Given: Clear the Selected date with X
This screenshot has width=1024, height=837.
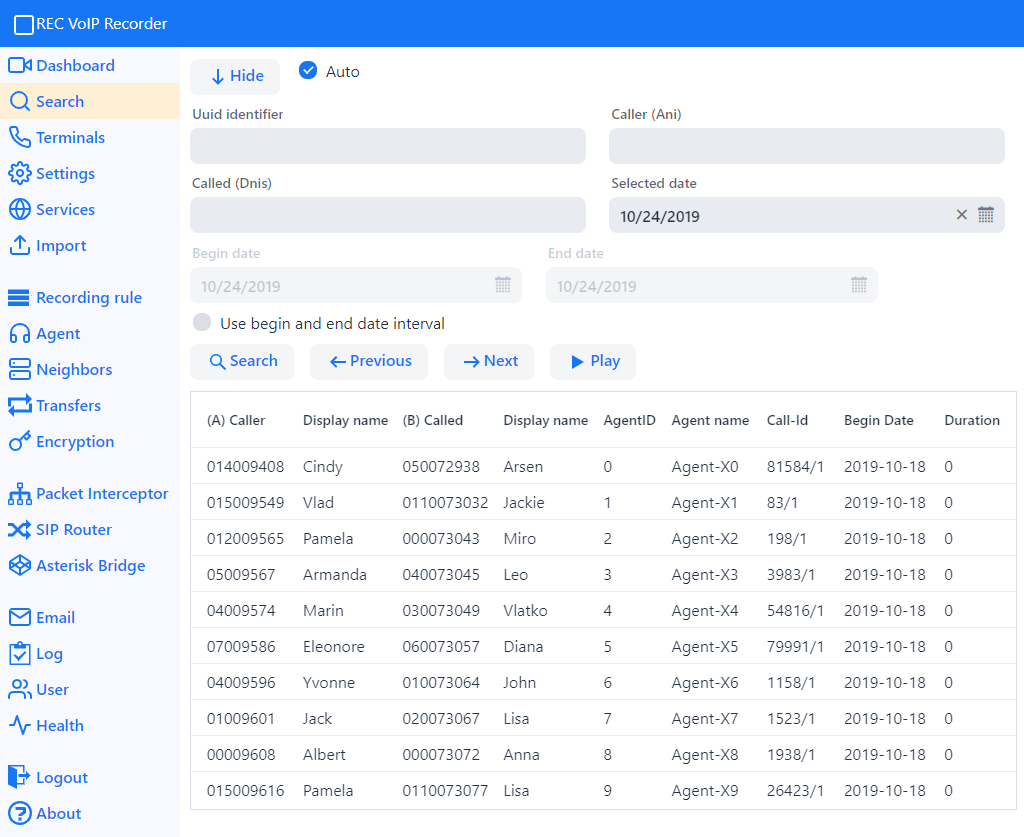Looking at the screenshot, I should pyautogui.click(x=962, y=215).
